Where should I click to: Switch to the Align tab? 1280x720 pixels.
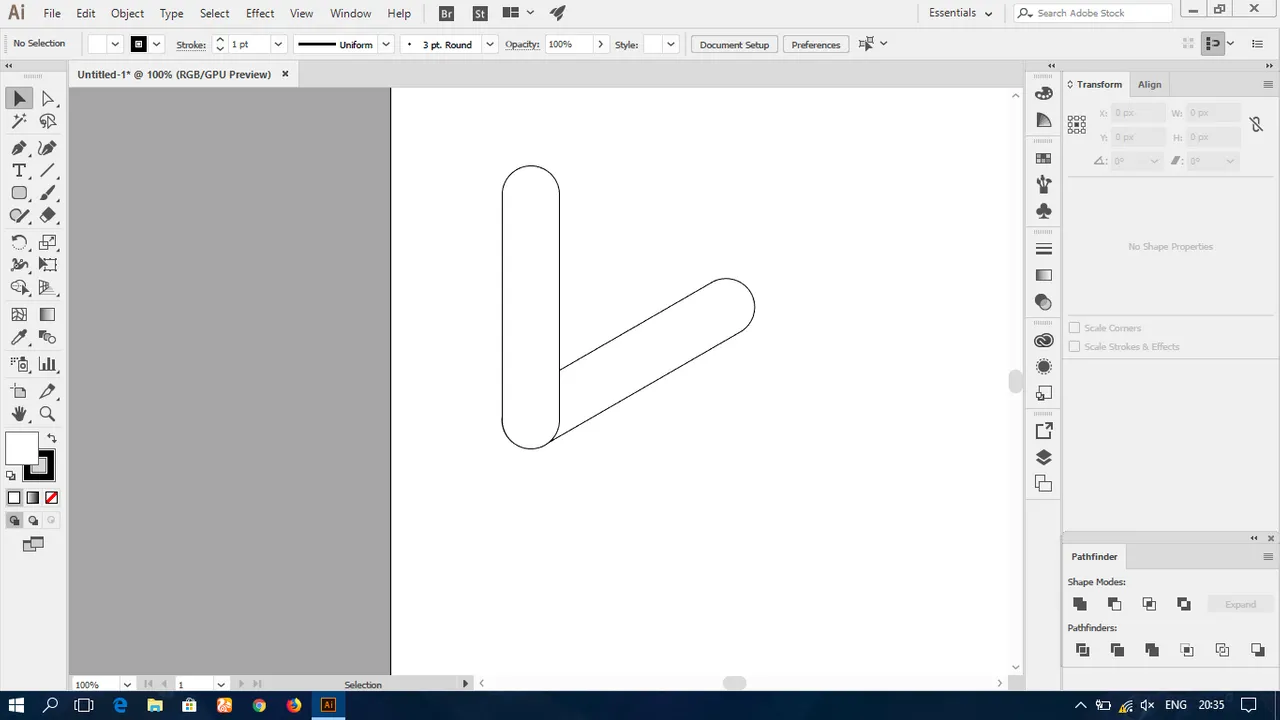pyautogui.click(x=1150, y=84)
